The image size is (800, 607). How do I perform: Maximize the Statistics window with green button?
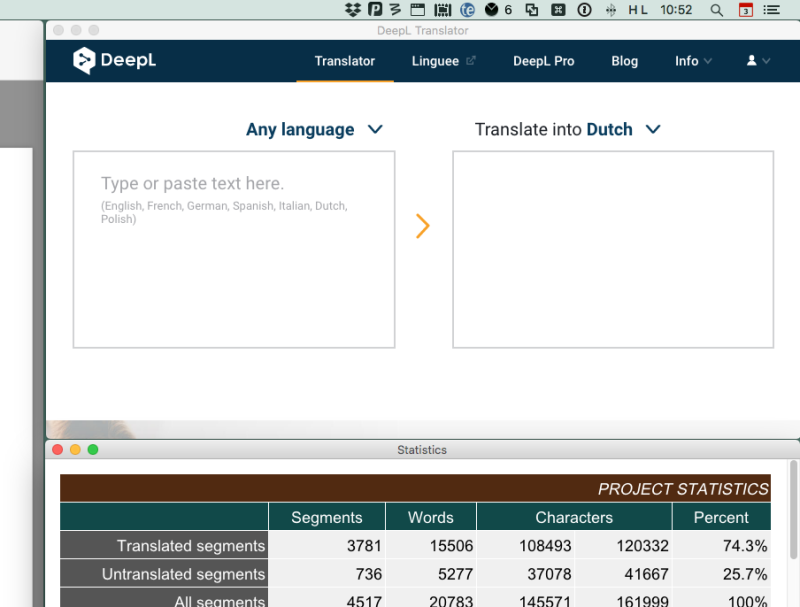coord(93,449)
